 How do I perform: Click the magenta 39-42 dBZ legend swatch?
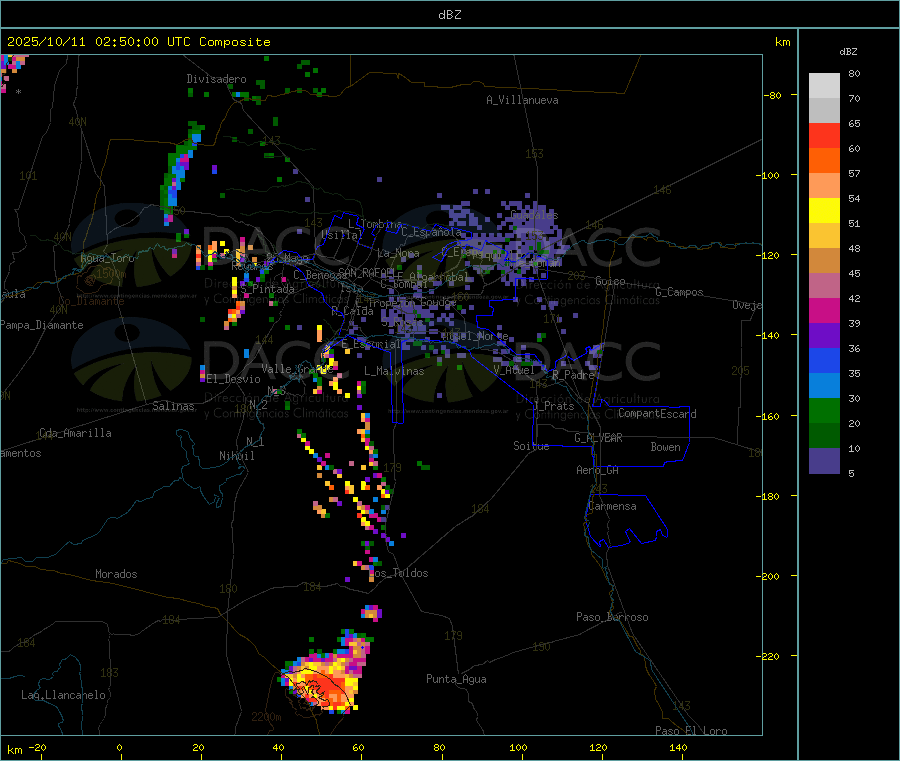click(824, 310)
